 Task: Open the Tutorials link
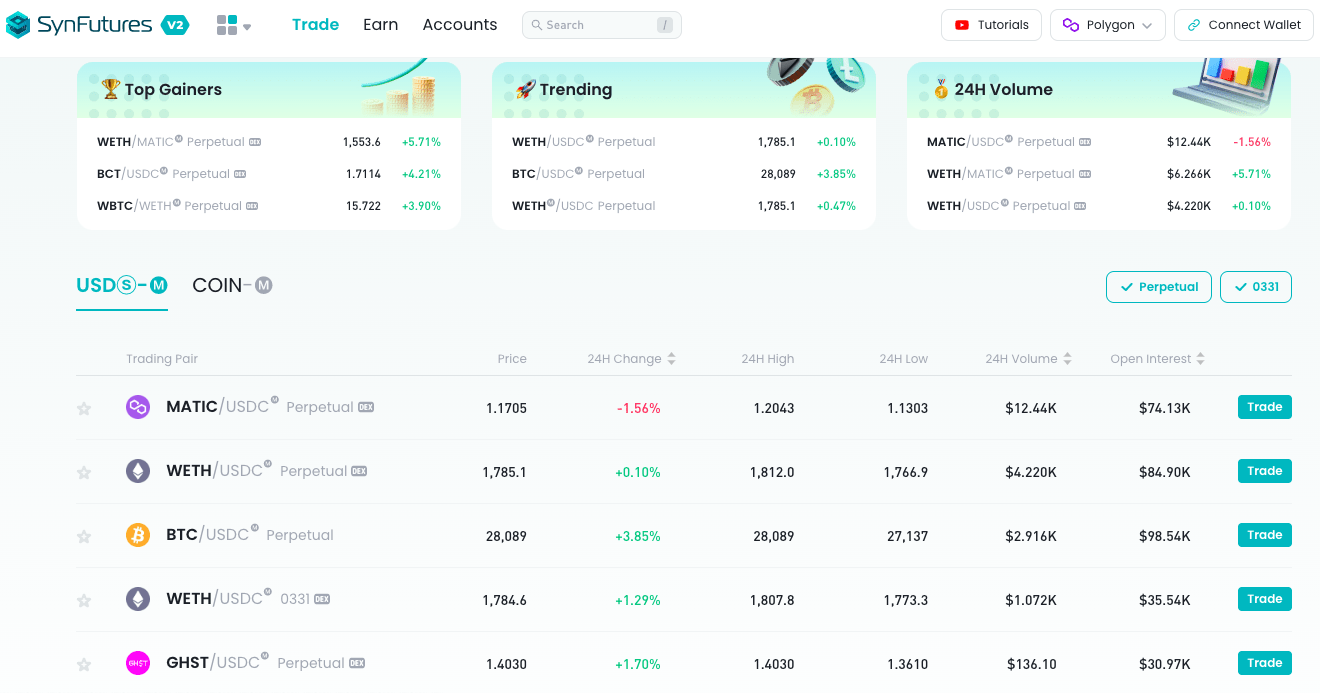click(992, 25)
